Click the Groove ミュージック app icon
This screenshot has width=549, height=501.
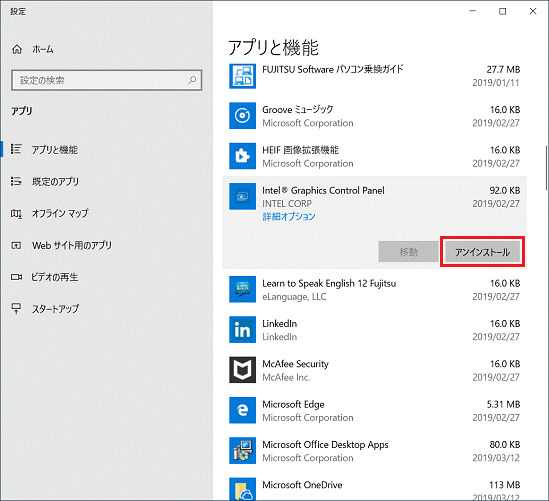click(242, 116)
